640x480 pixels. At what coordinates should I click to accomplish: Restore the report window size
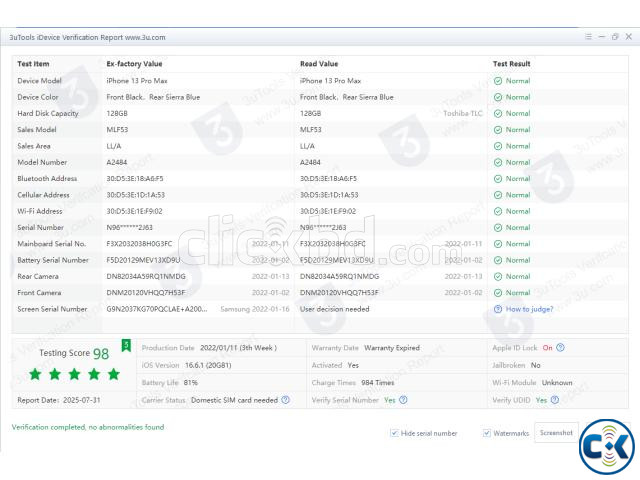pyautogui.click(x=615, y=37)
